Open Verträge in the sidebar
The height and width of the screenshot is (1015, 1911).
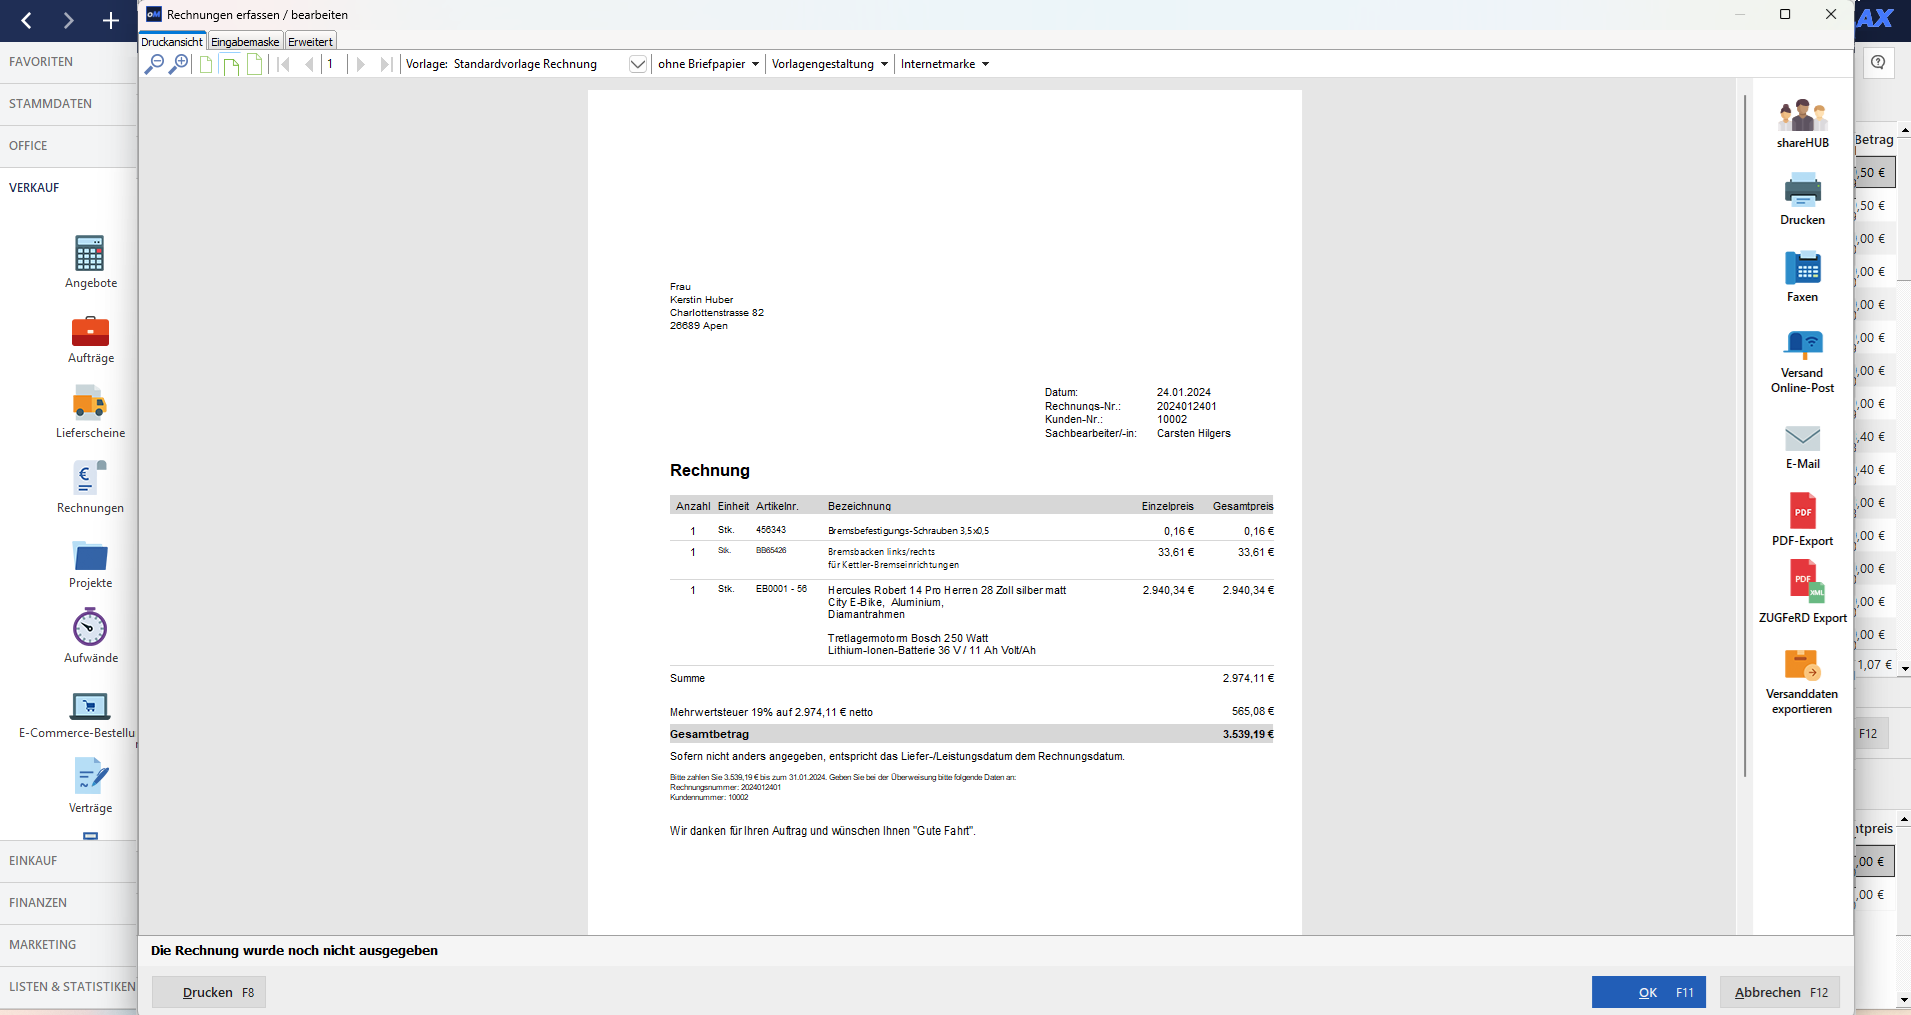90,786
